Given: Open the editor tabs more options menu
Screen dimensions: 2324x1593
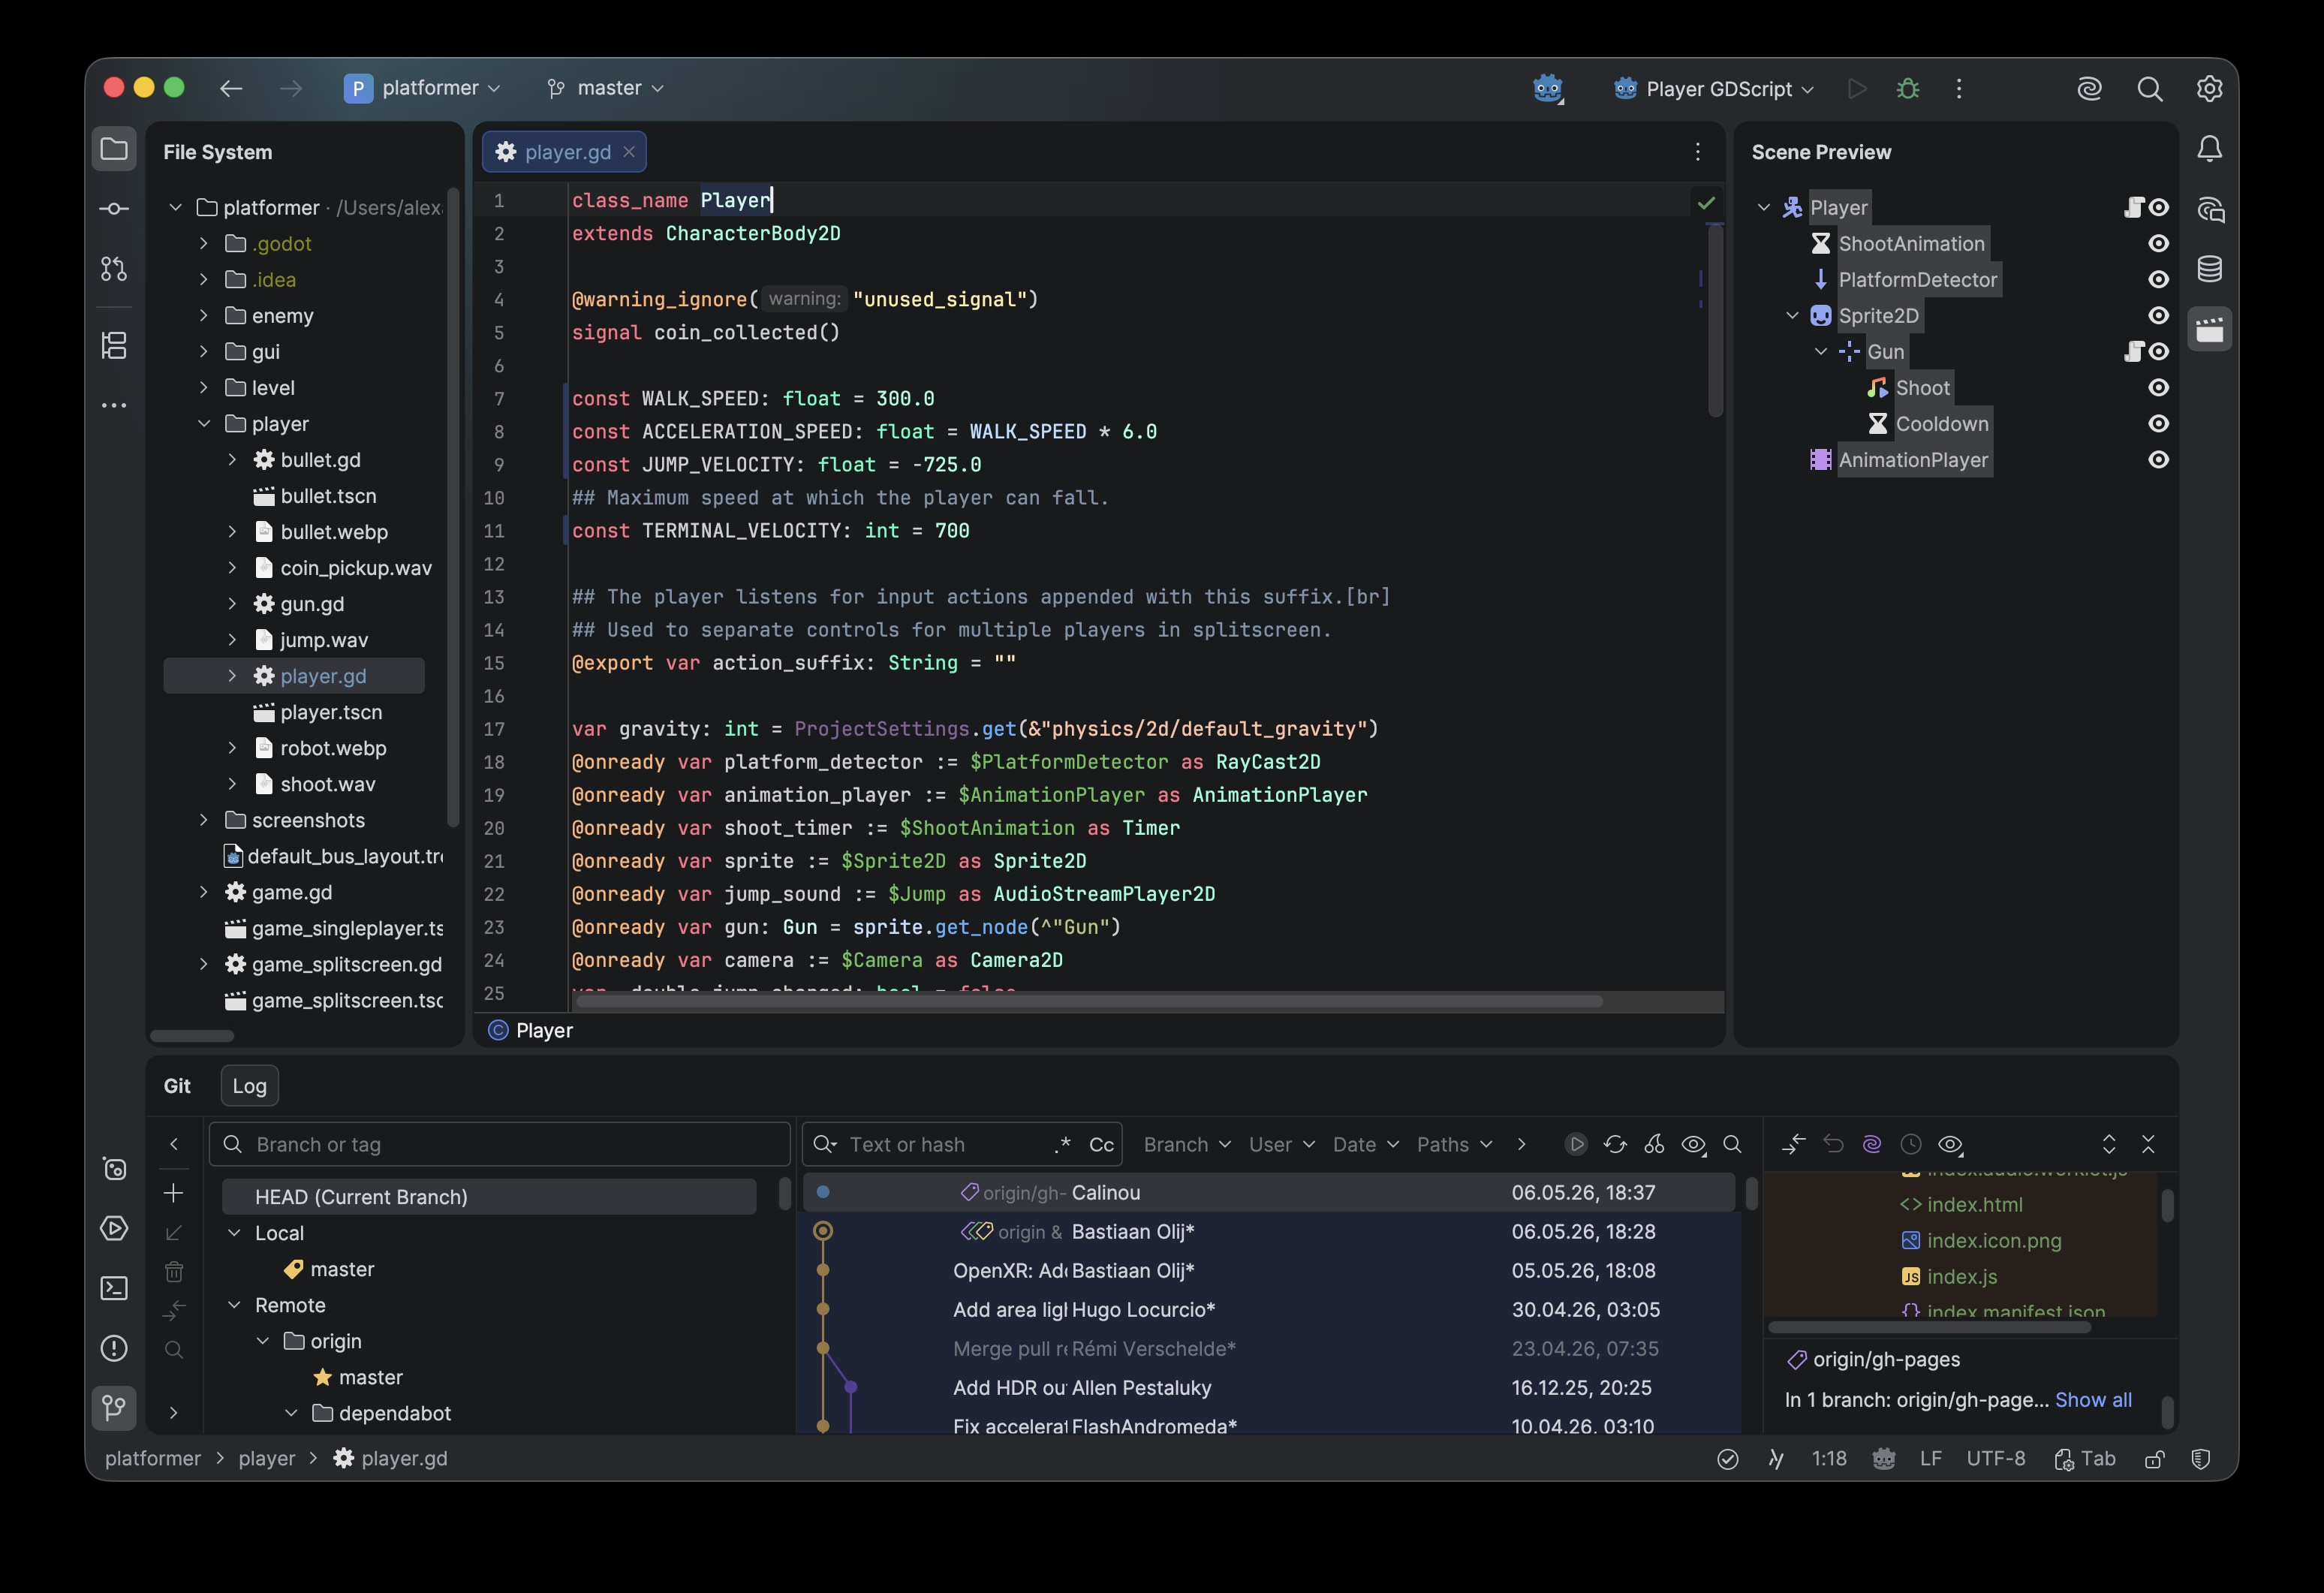Looking at the screenshot, I should click(1697, 151).
